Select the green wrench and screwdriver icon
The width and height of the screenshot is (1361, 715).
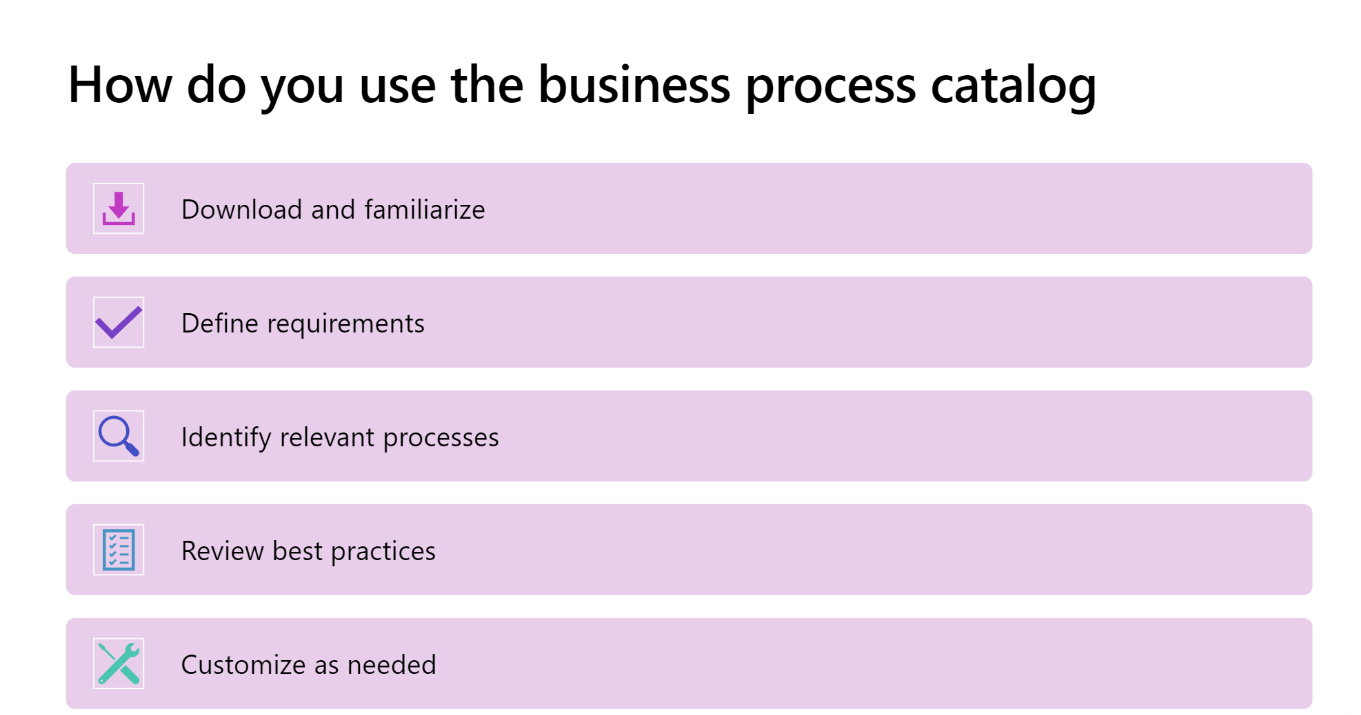118,663
